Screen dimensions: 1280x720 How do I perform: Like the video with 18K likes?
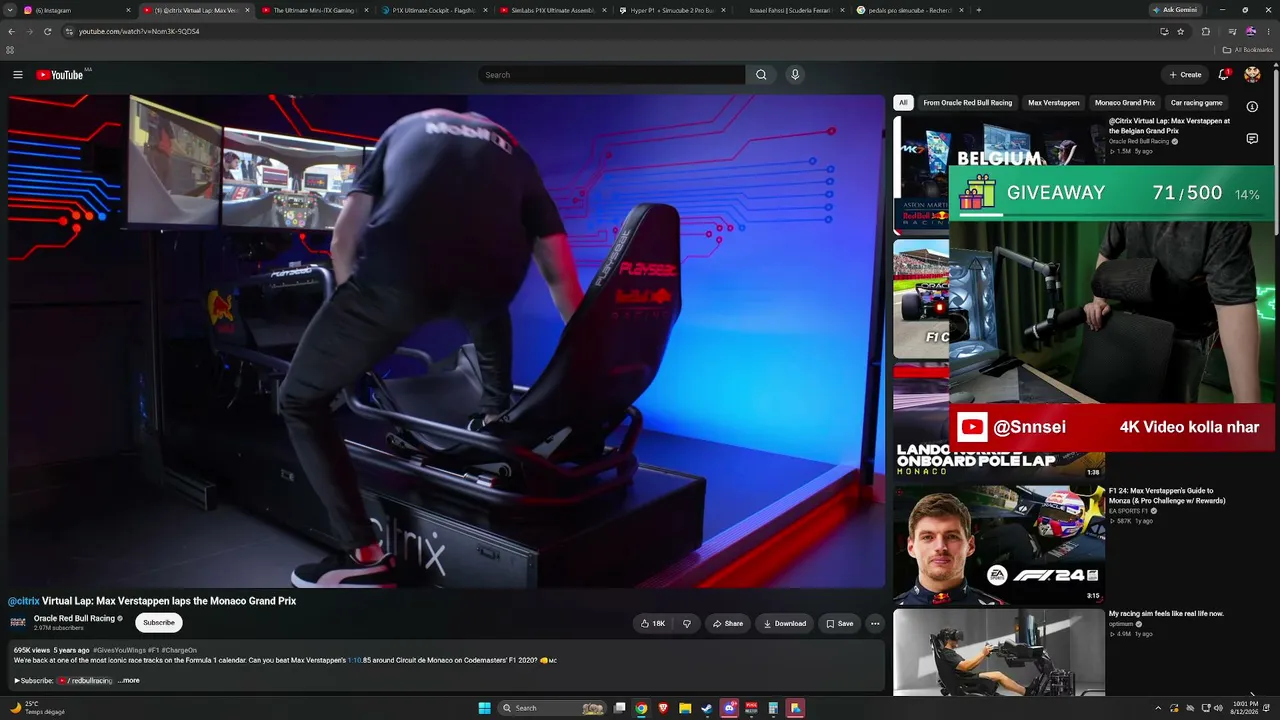click(652, 623)
